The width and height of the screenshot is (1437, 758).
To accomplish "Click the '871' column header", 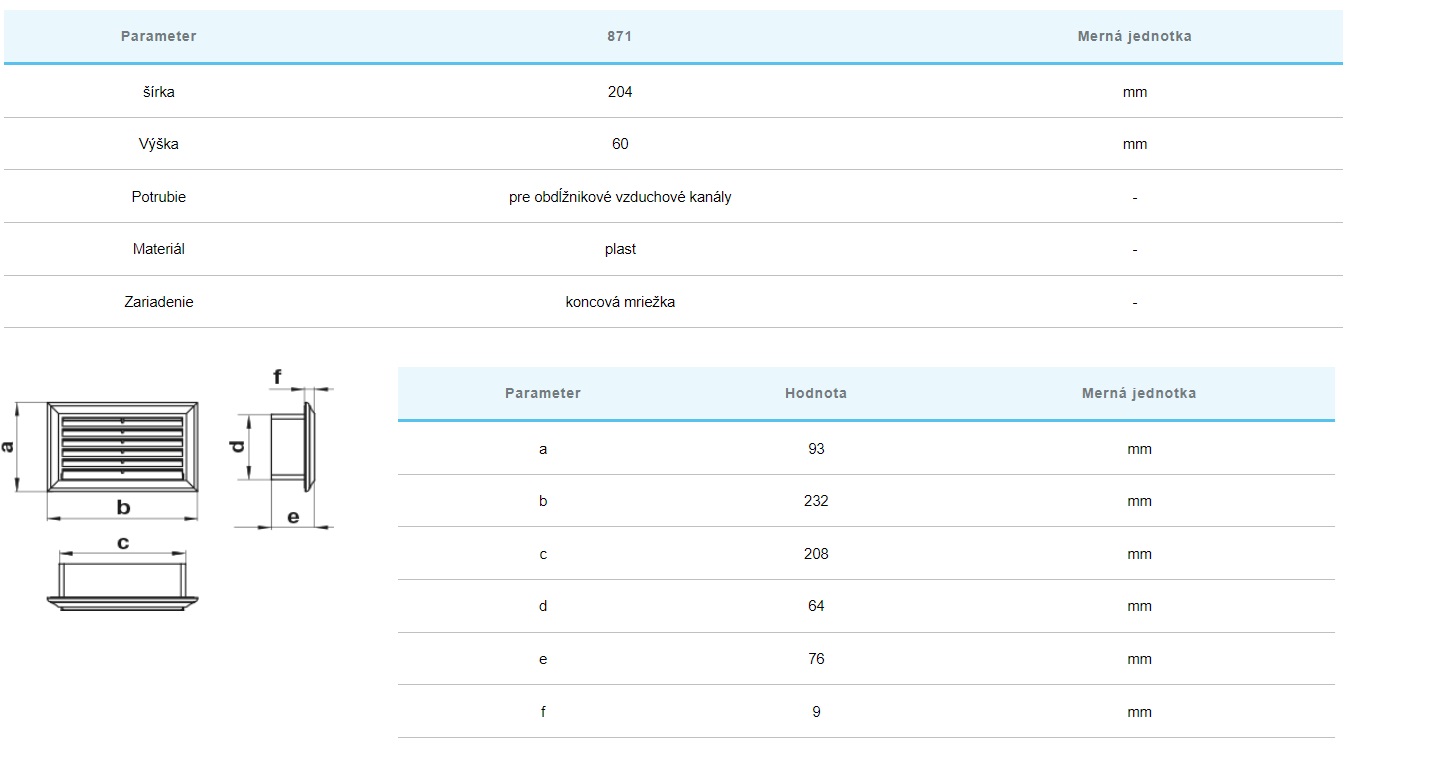I will point(620,36).
